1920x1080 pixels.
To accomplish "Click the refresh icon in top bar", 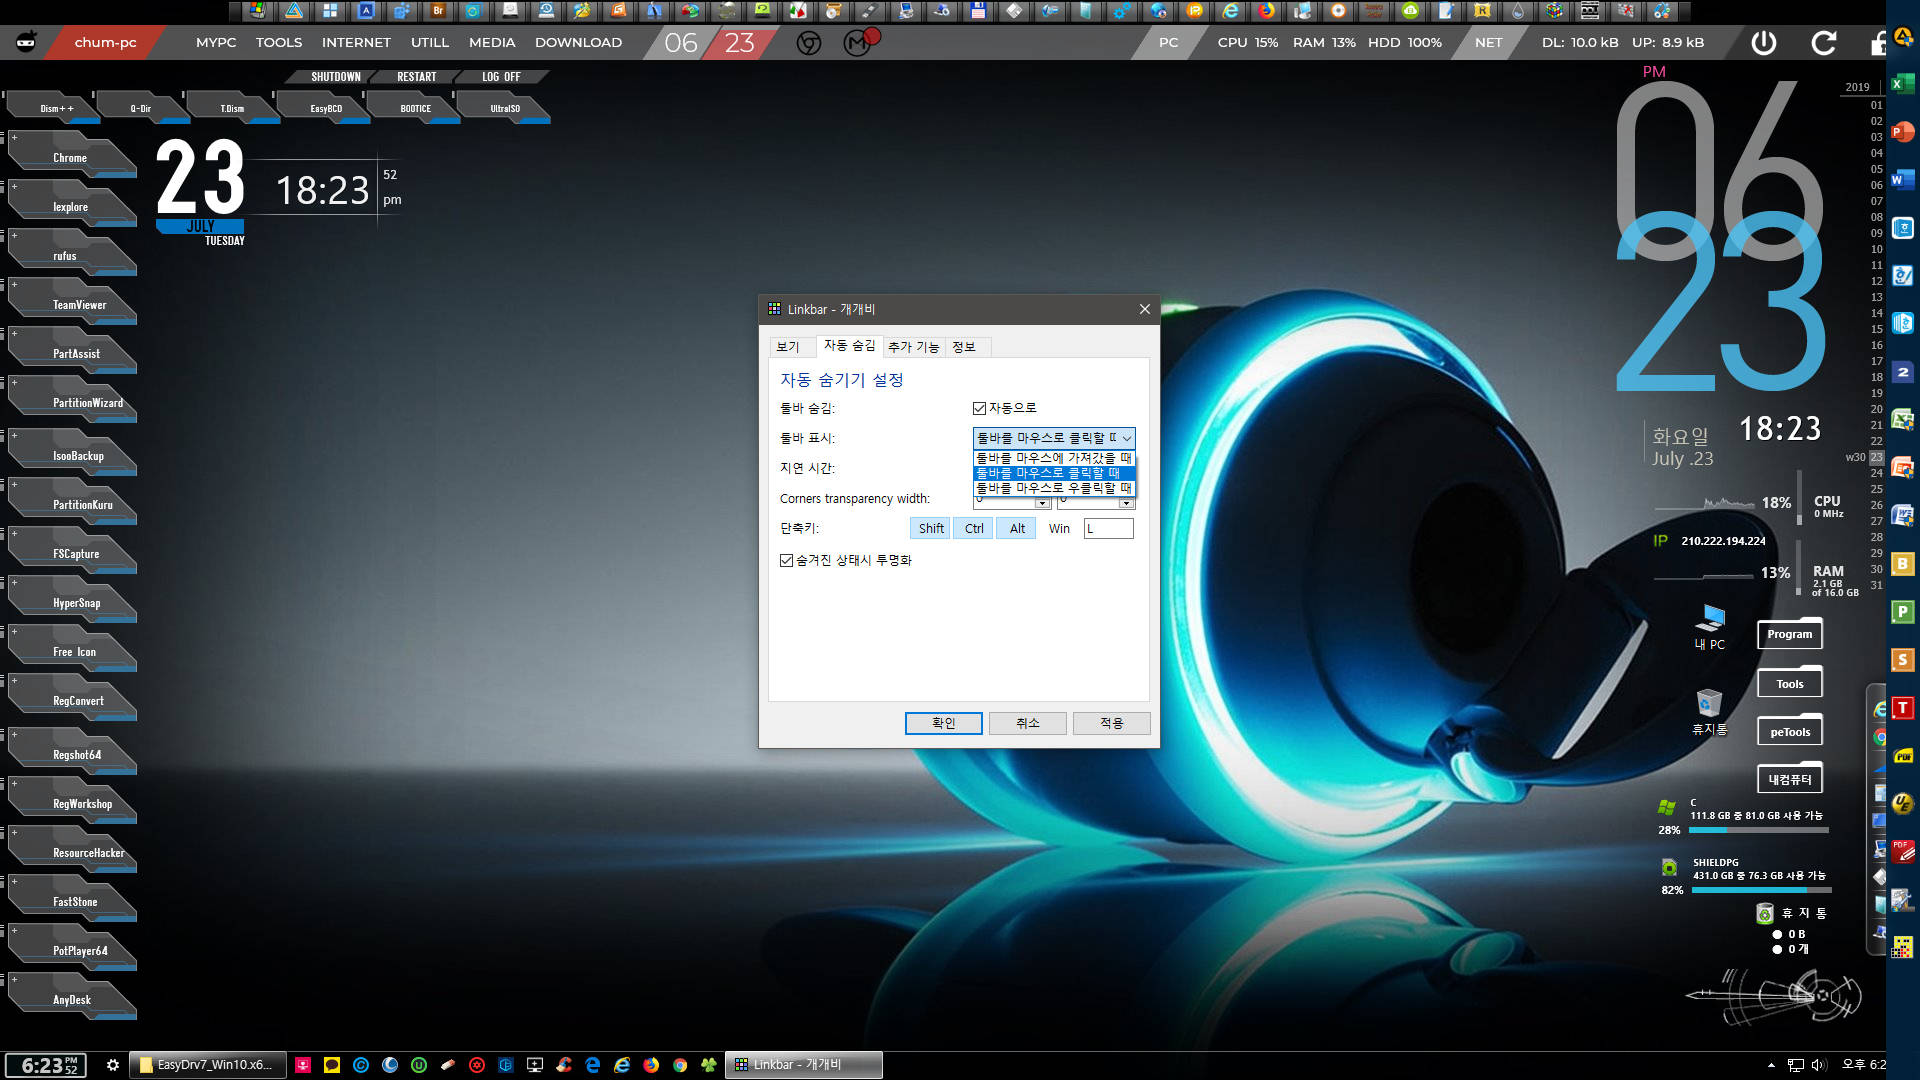I will pyautogui.click(x=1823, y=42).
